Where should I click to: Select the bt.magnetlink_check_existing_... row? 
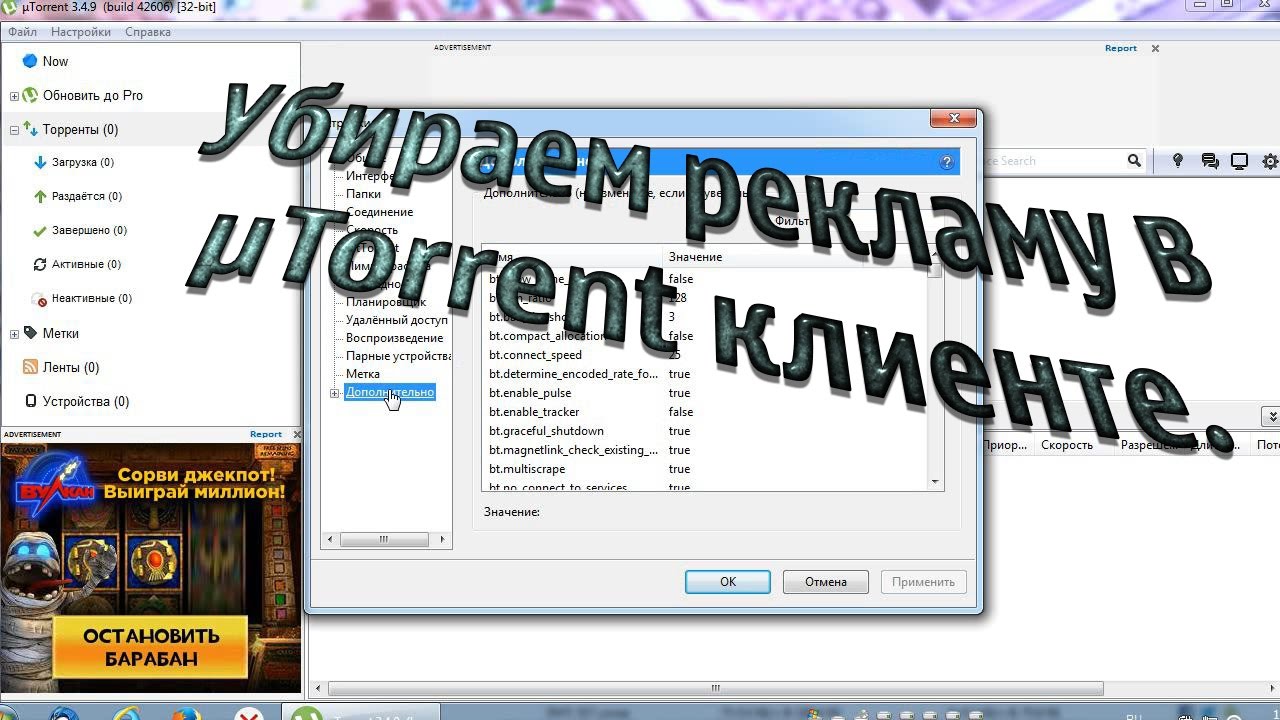704,450
